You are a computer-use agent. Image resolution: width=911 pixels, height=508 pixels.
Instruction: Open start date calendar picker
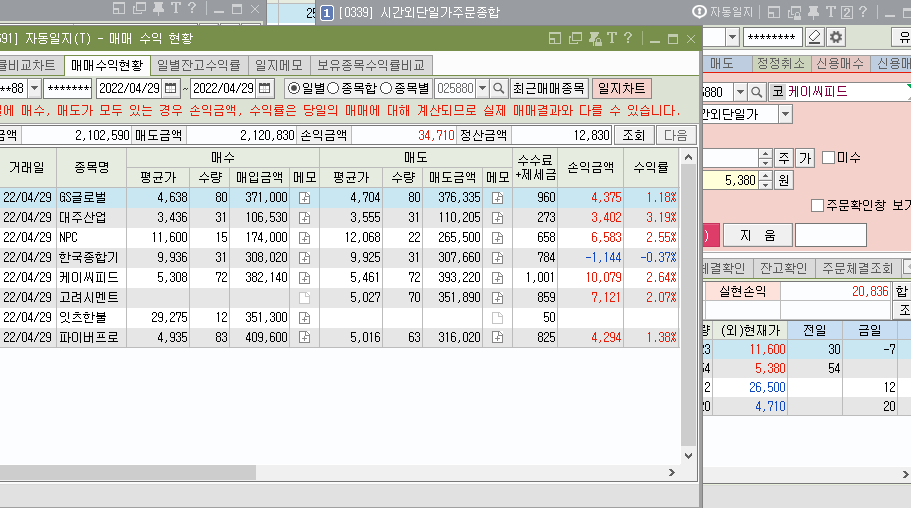[171, 88]
